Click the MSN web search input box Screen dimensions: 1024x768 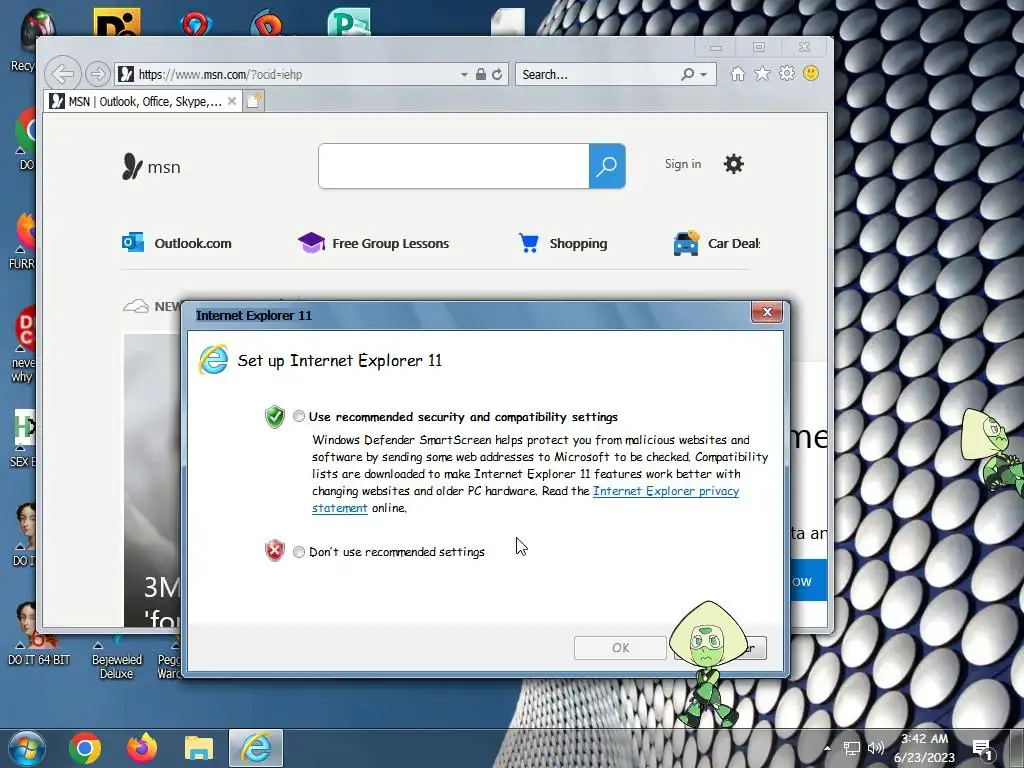click(454, 166)
